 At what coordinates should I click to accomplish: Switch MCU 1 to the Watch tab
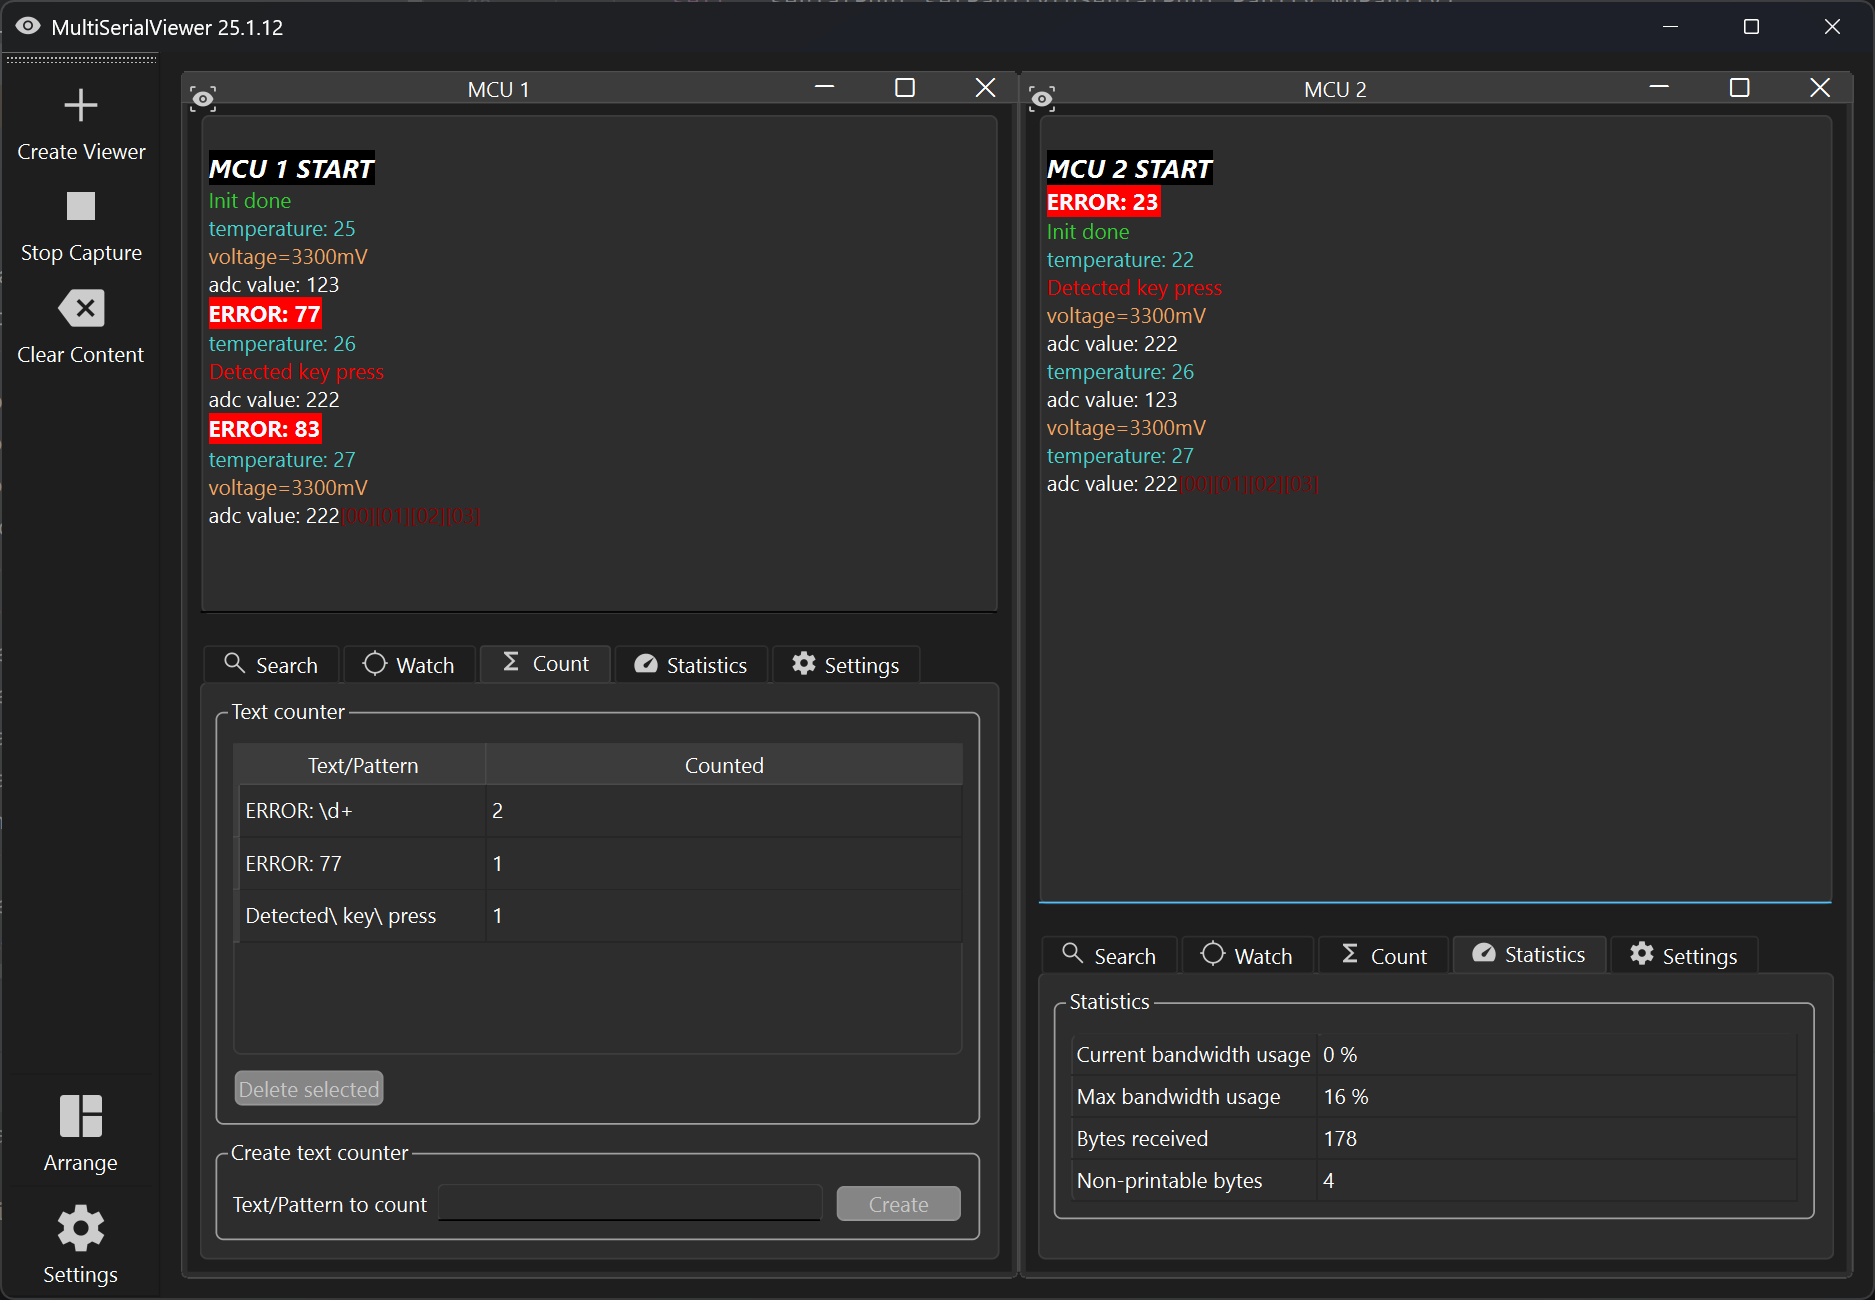[409, 665]
